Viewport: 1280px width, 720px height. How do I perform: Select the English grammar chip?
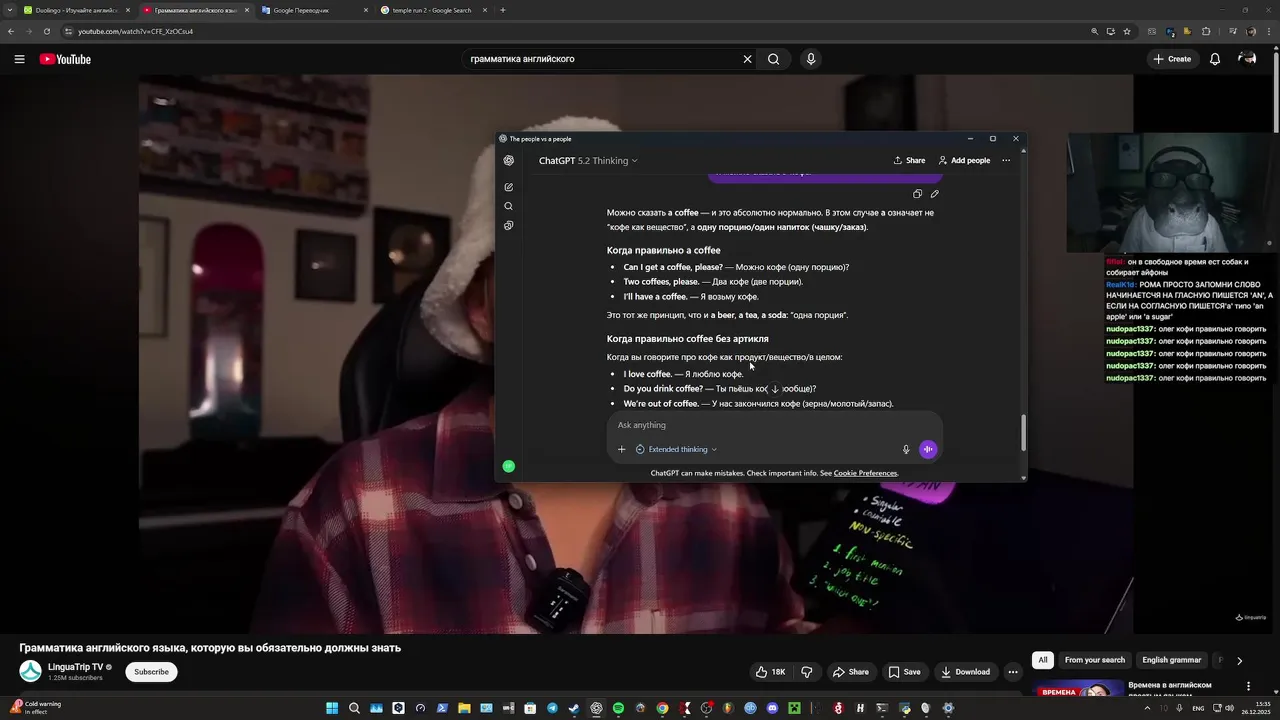click(x=1172, y=660)
